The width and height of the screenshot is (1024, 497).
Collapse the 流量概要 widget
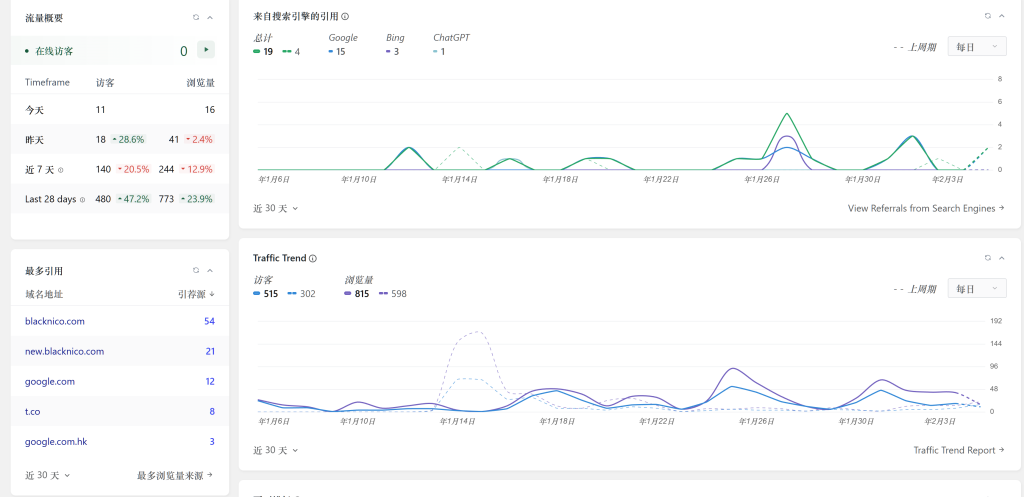pos(210,18)
